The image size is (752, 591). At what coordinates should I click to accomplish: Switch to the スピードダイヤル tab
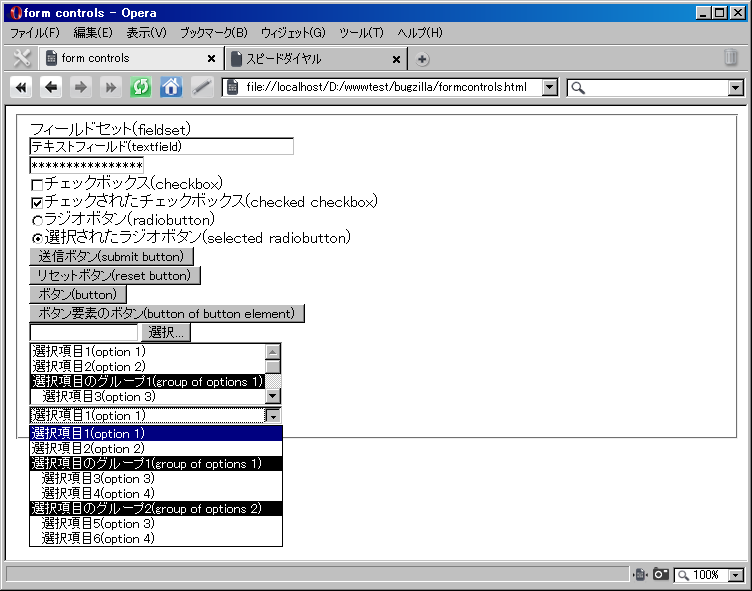(316, 59)
